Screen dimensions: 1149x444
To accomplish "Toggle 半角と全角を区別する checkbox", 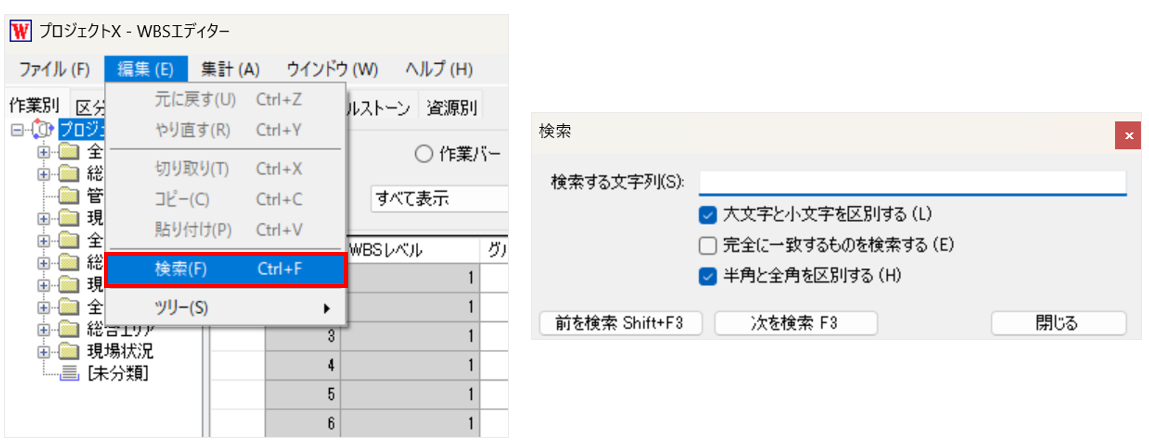I will pyautogui.click(x=707, y=276).
